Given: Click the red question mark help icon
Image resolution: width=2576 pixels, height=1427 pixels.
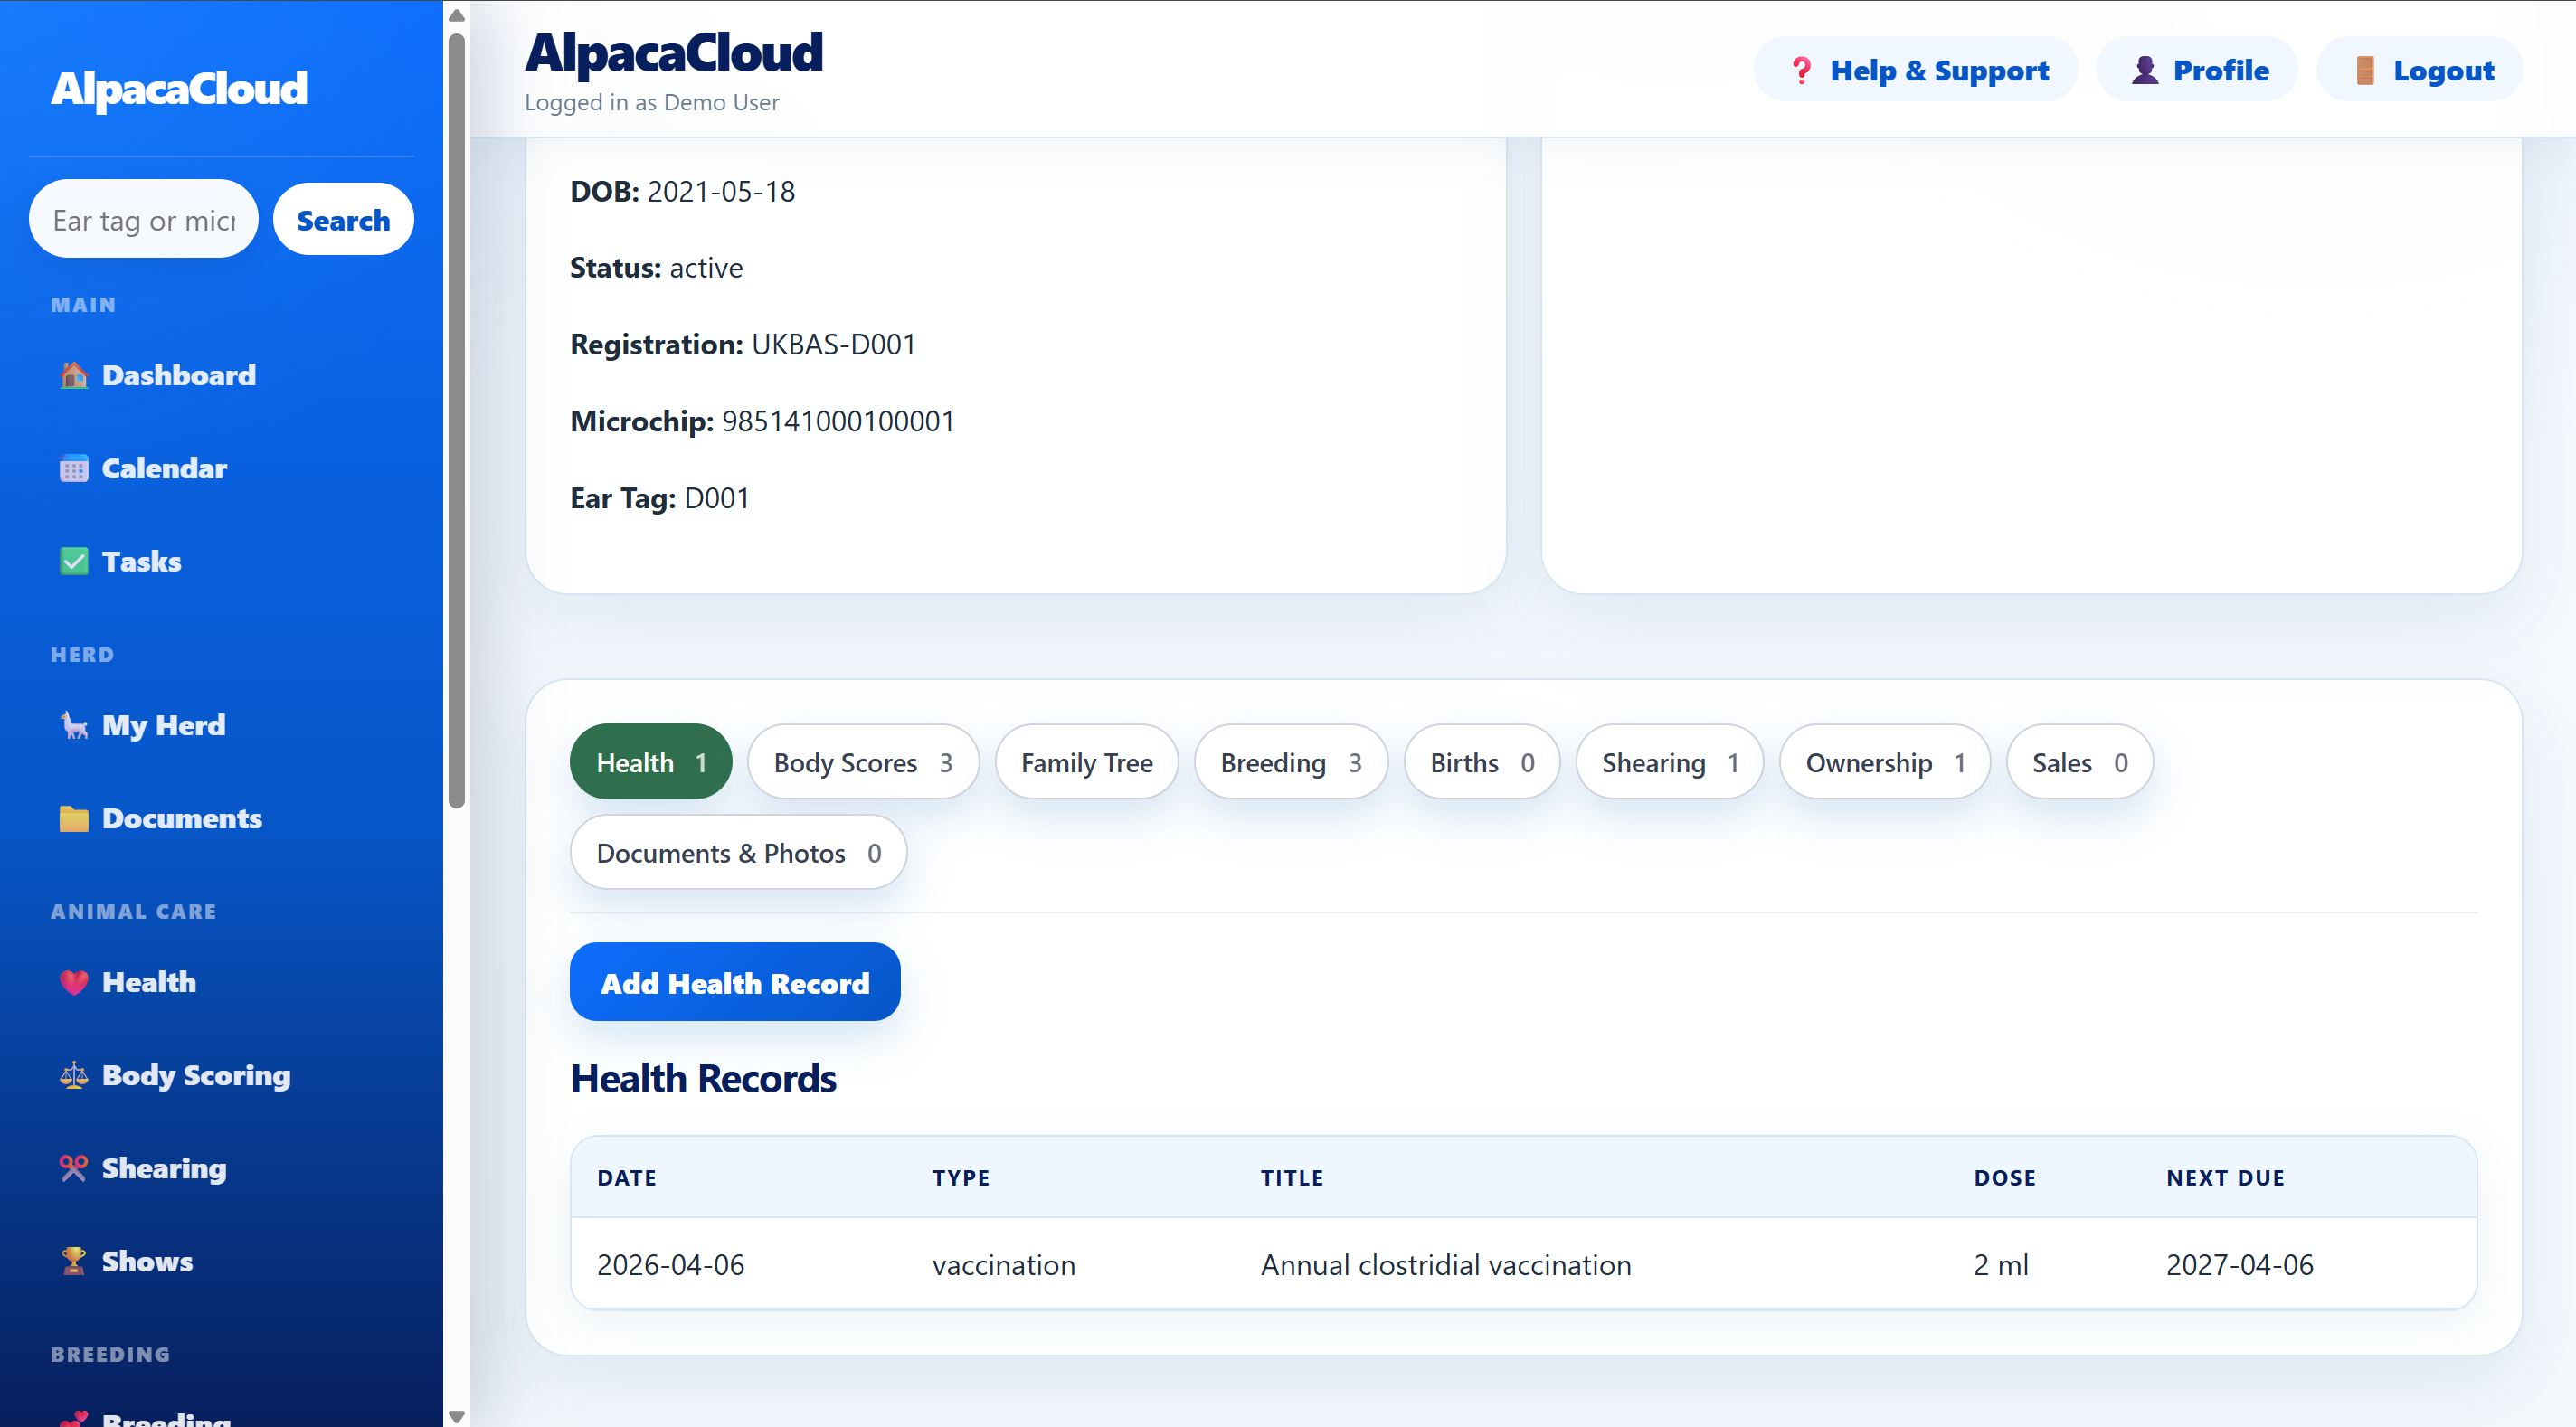Looking at the screenshot, I should [1801, 70].
